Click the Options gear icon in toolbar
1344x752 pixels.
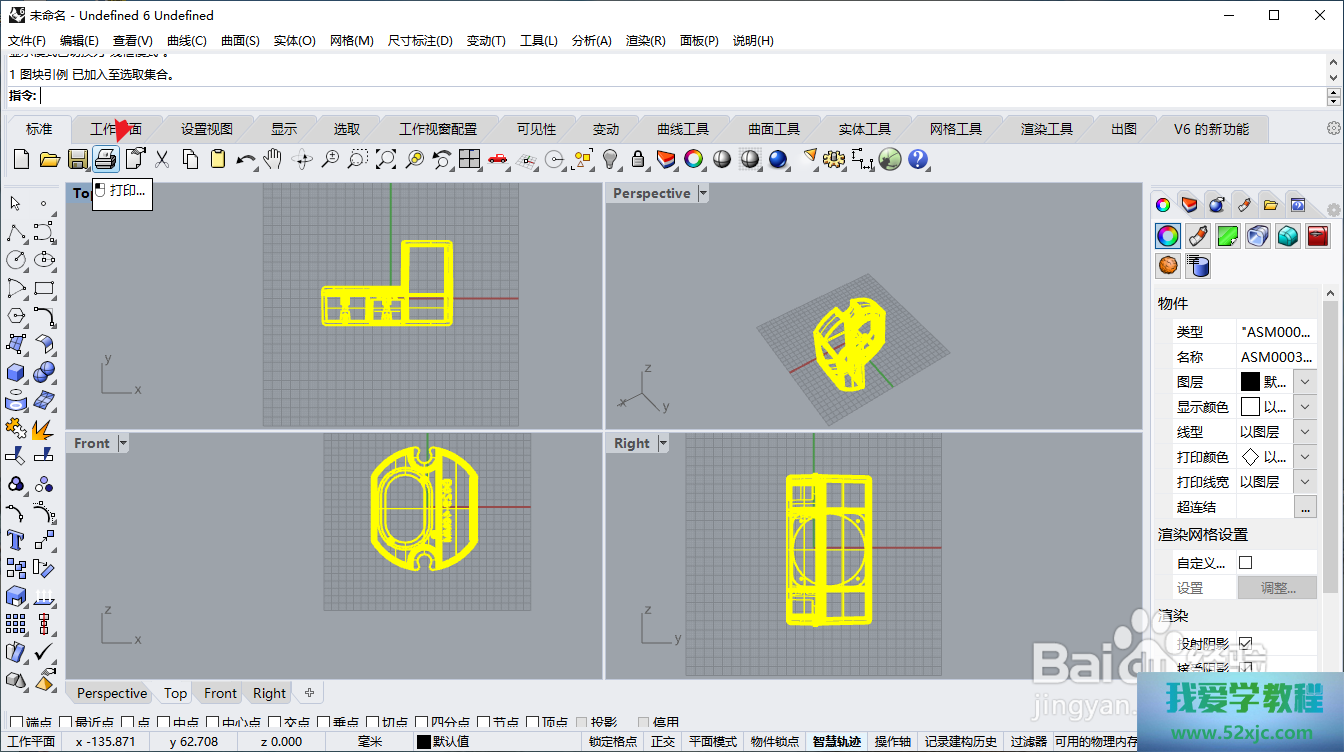[834, 159]
